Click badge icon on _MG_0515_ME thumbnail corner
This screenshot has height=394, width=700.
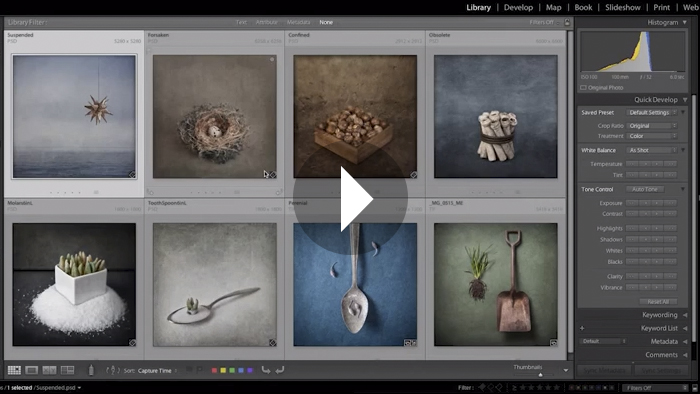(554, 343)
